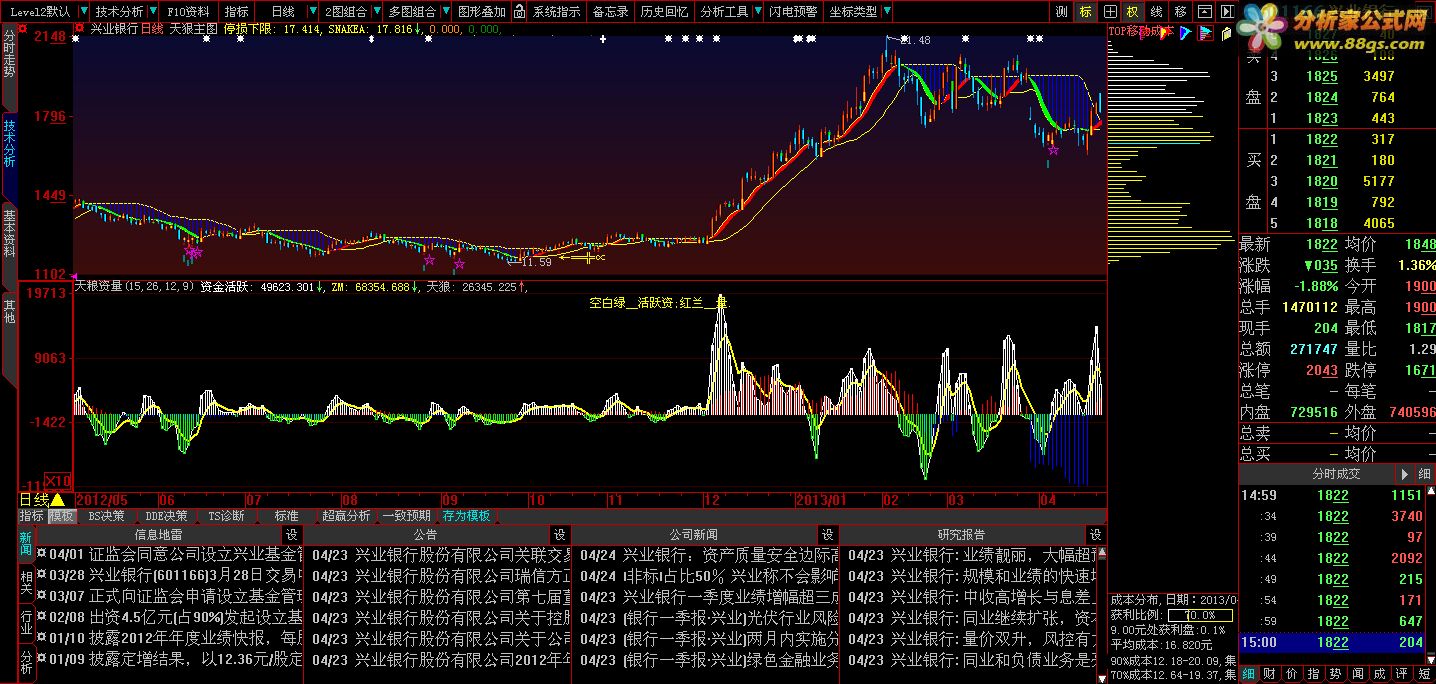Open the 备忘录 memo button
Viewport: 1436px width, 684px height.
[610, 12]
